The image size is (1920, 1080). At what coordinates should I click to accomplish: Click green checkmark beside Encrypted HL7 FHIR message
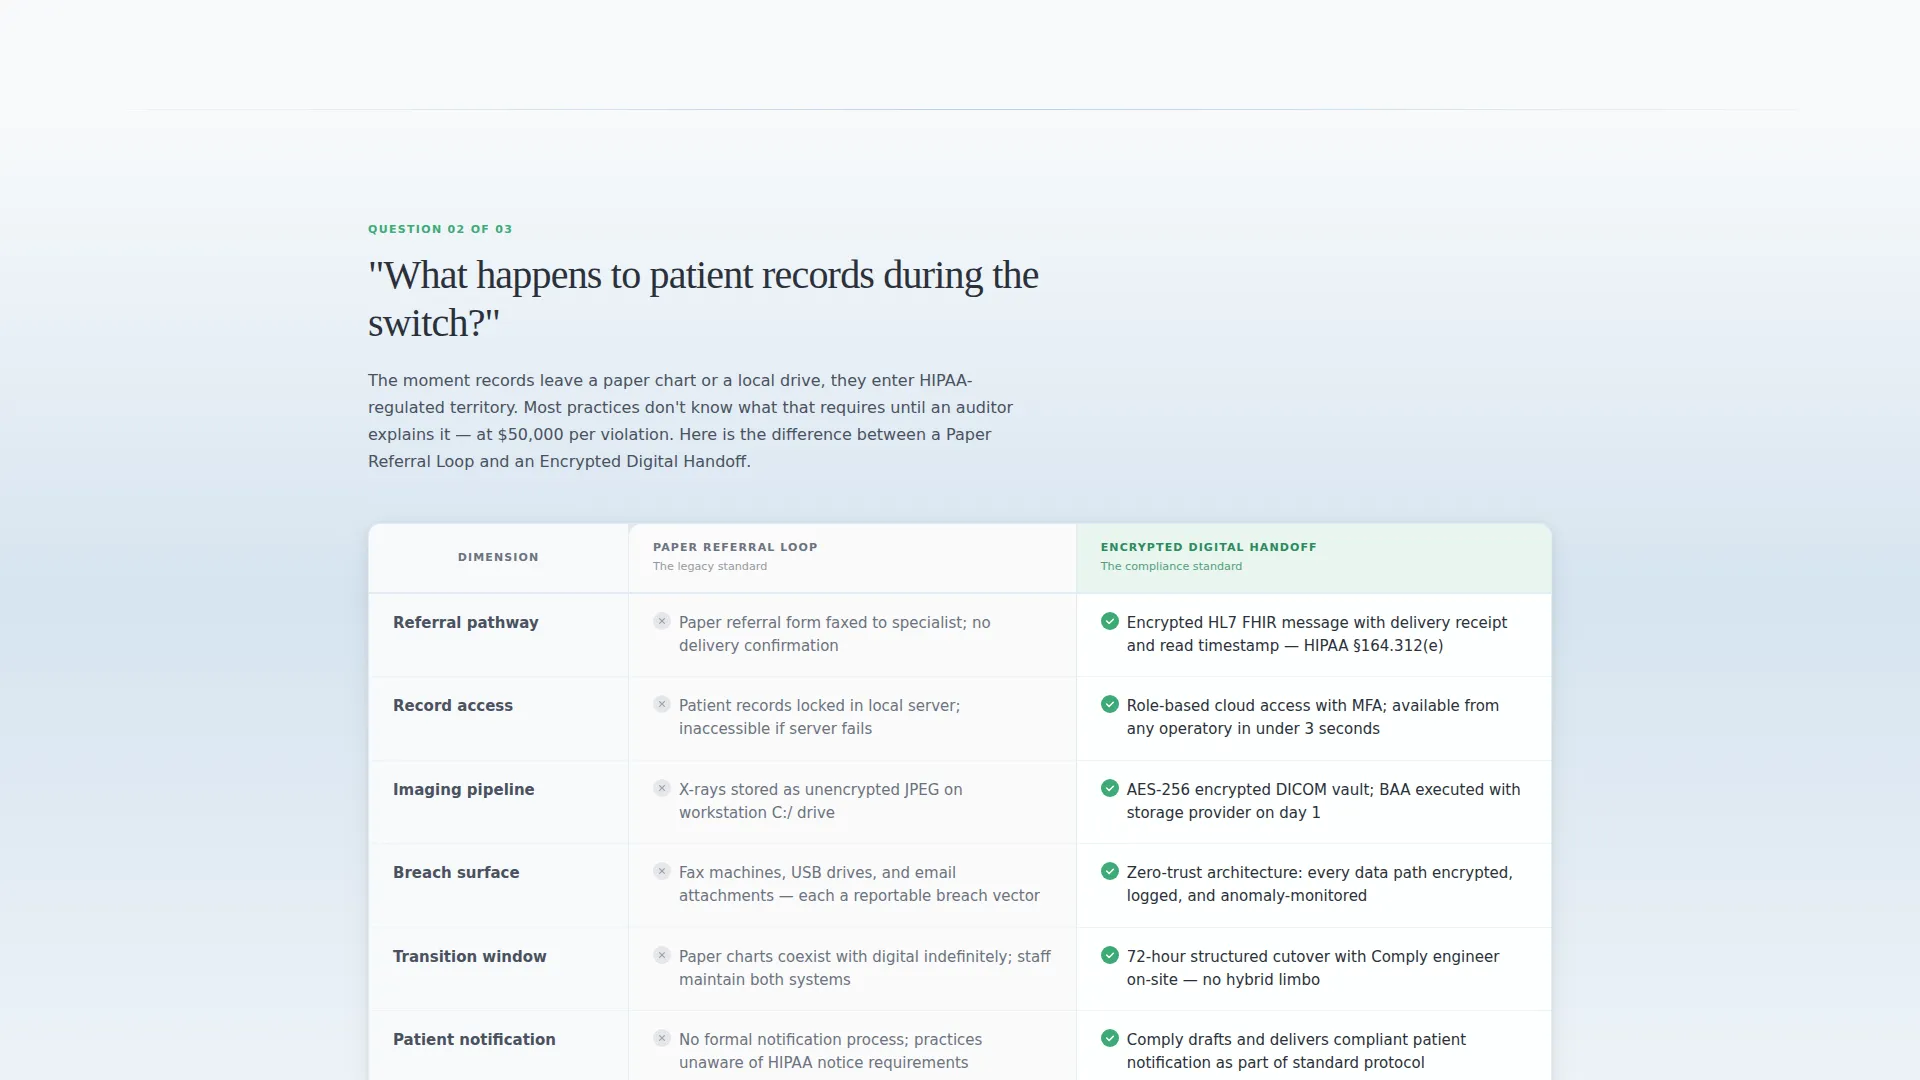click(x=1109, y=621)
